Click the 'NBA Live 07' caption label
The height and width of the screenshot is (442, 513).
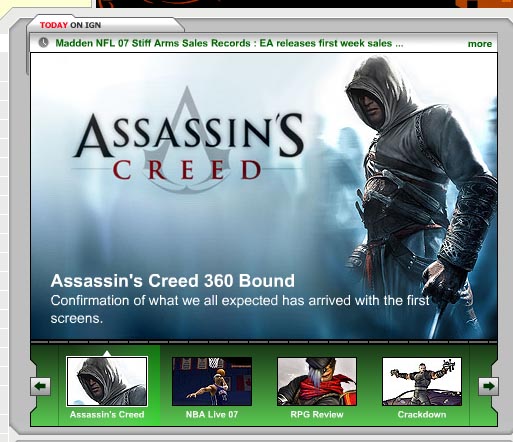(212, 415)
